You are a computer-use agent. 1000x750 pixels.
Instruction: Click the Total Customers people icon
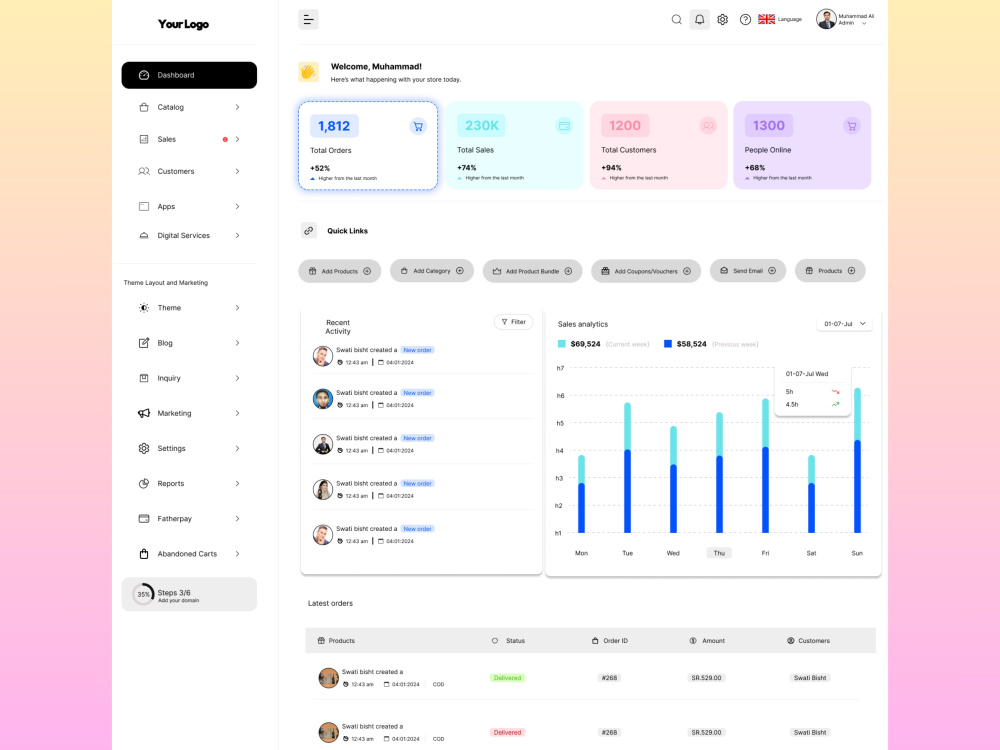coord(708,126)
